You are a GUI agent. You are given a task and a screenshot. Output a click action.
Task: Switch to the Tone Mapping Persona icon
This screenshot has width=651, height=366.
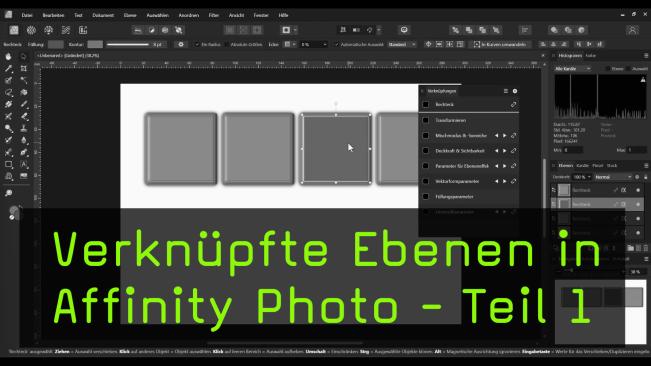click(x=66, y=30)
